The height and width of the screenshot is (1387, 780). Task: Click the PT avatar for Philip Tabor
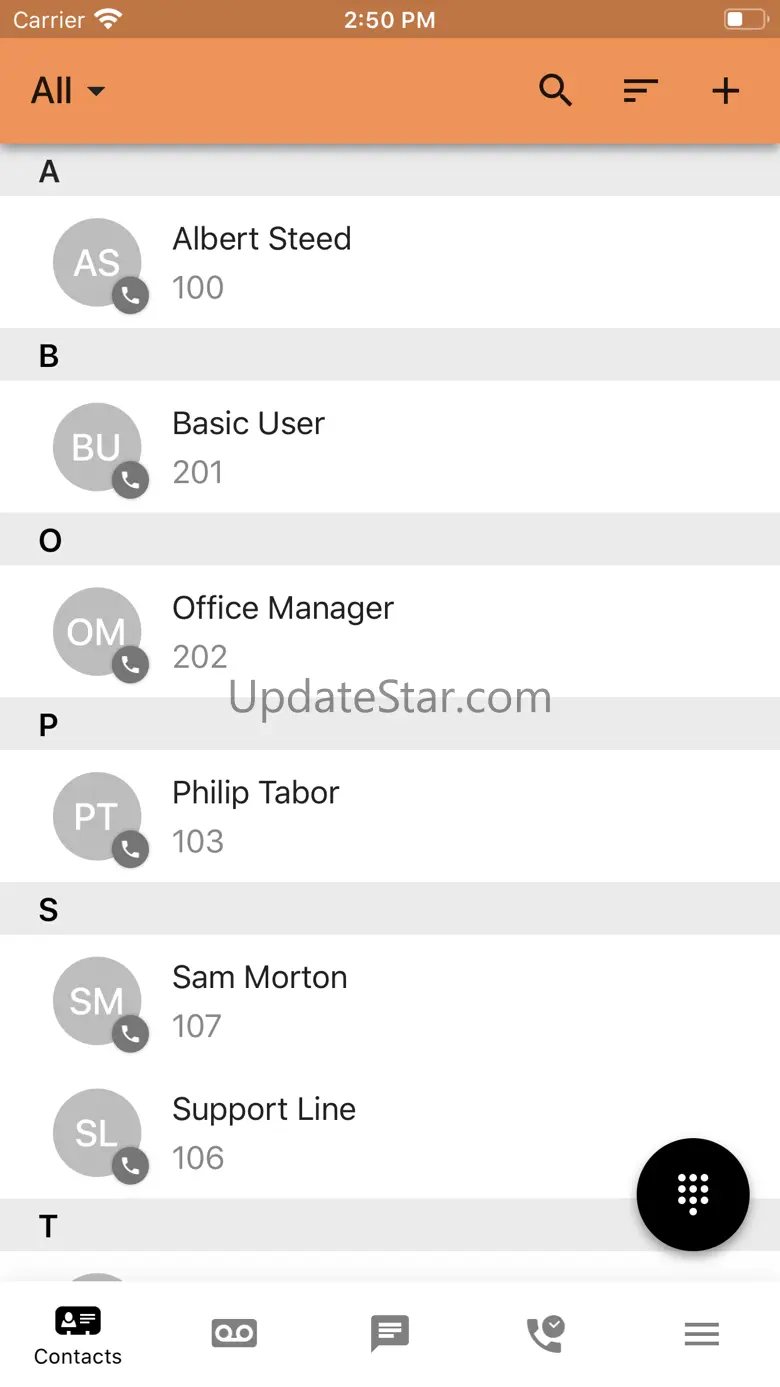point(96,816)
